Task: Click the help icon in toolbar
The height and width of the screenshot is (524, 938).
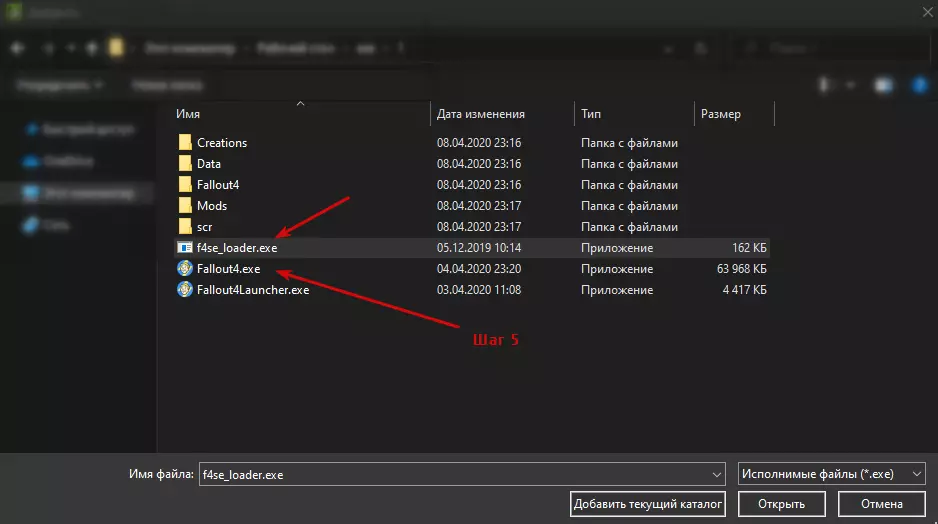Action: (x=920, y=86)
